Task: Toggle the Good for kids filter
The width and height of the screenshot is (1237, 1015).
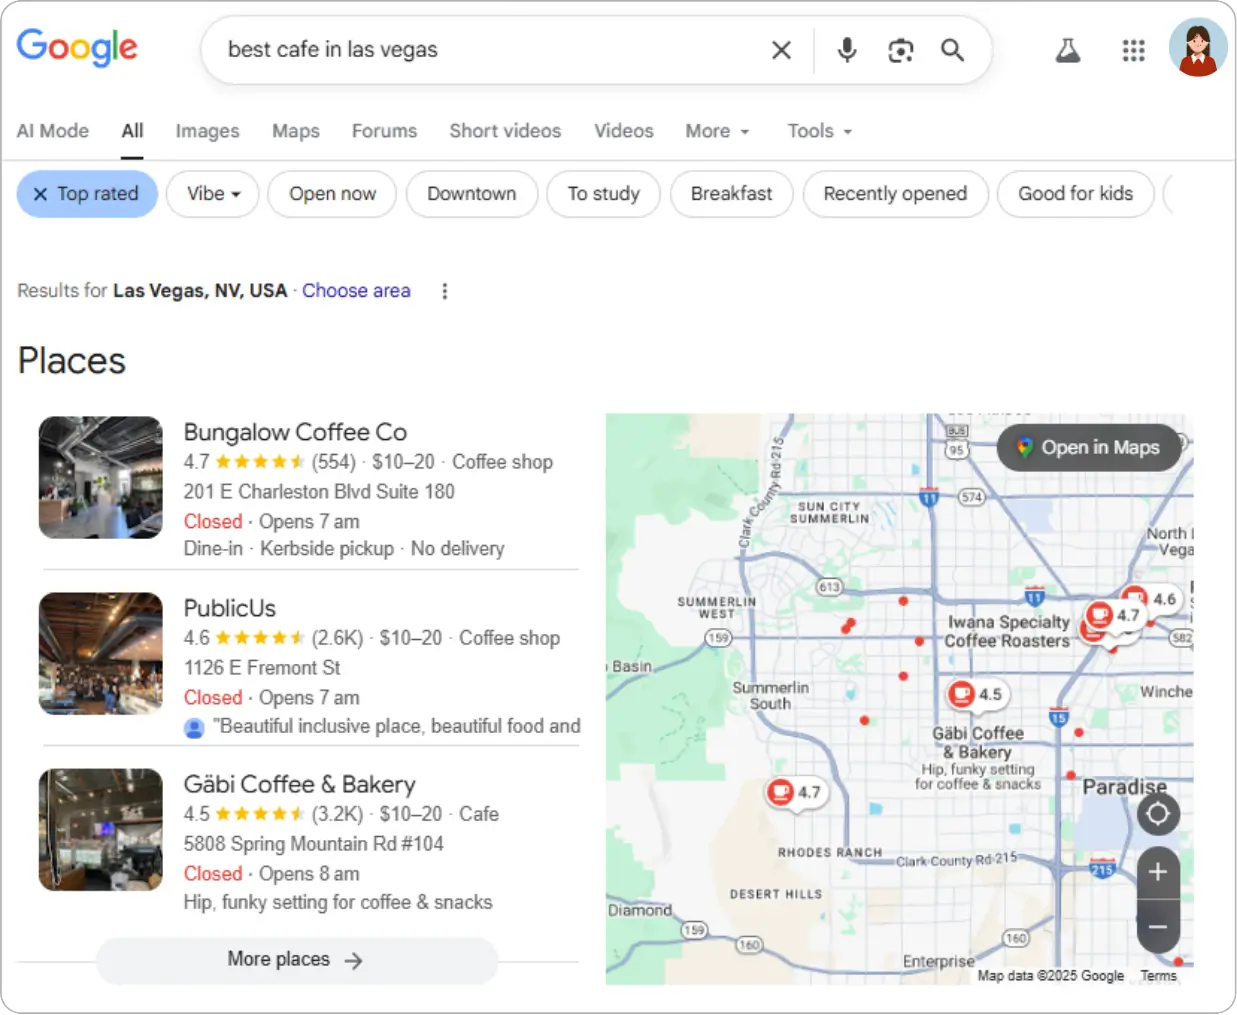Action: (1075, 194)
